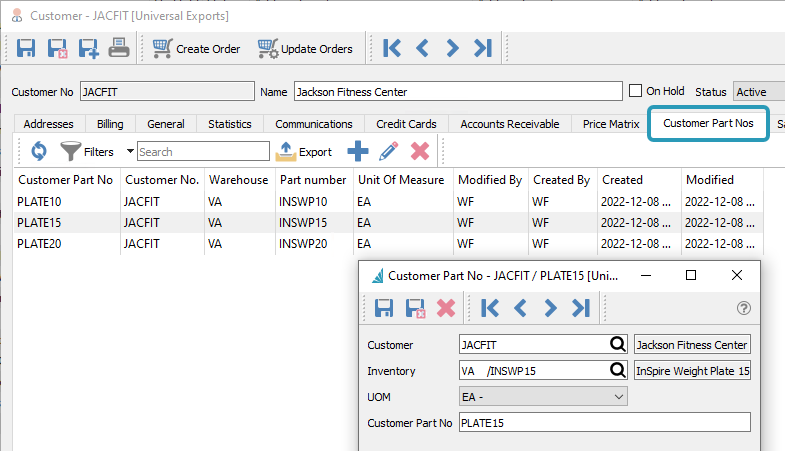Click the Update Orders button
Screen dimensions: 785x451
coord(305,48)
